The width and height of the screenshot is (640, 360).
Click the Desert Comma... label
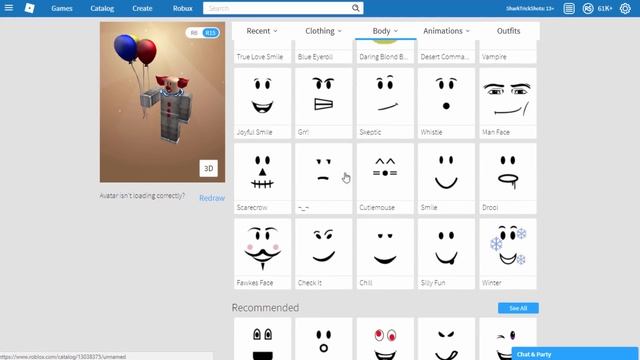tap(444, 57)
